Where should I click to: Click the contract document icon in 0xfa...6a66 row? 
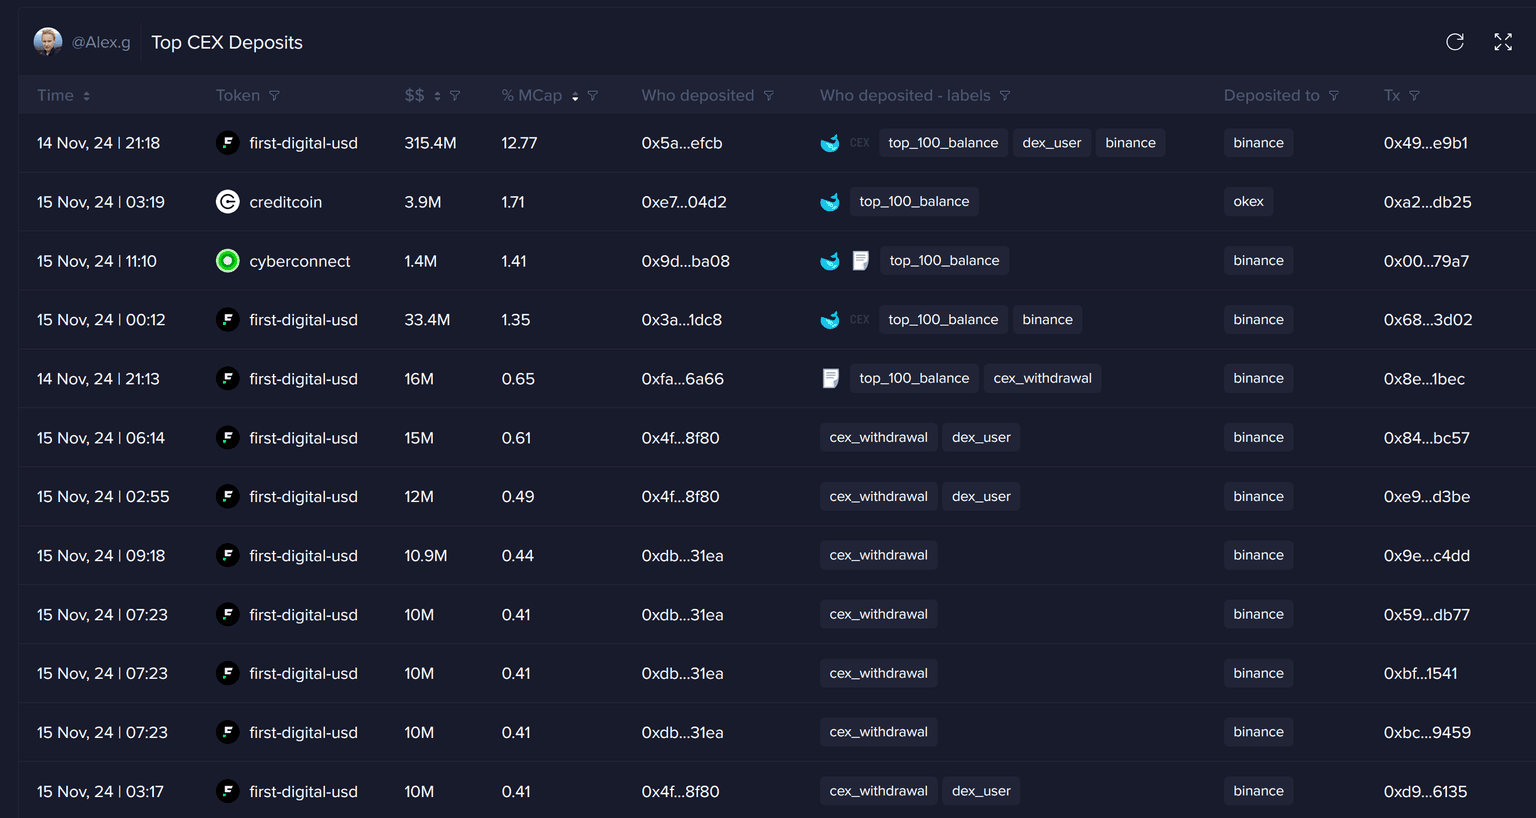tap(830, 379)
